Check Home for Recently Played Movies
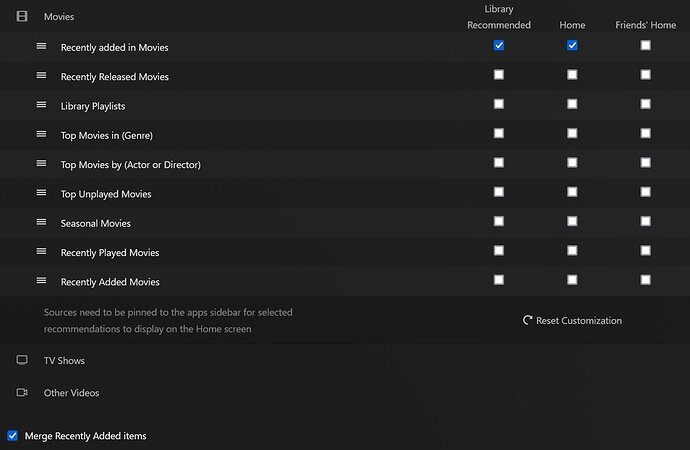Screen dimensions: 690x450 pyautogui.click(x=572, y=251)
